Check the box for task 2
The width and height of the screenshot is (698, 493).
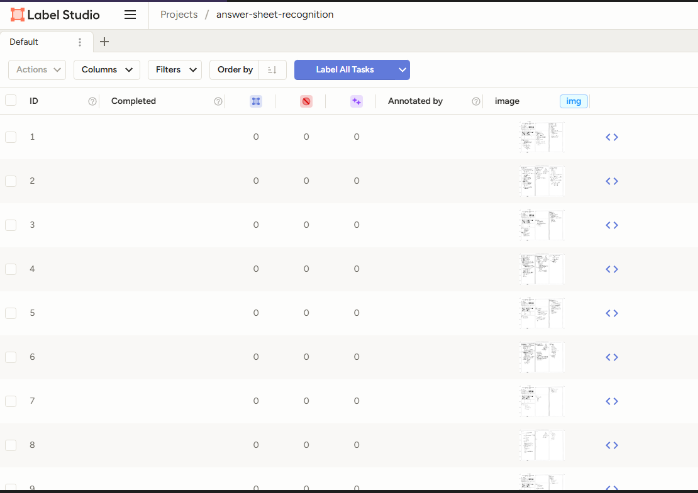pos(11,181)
